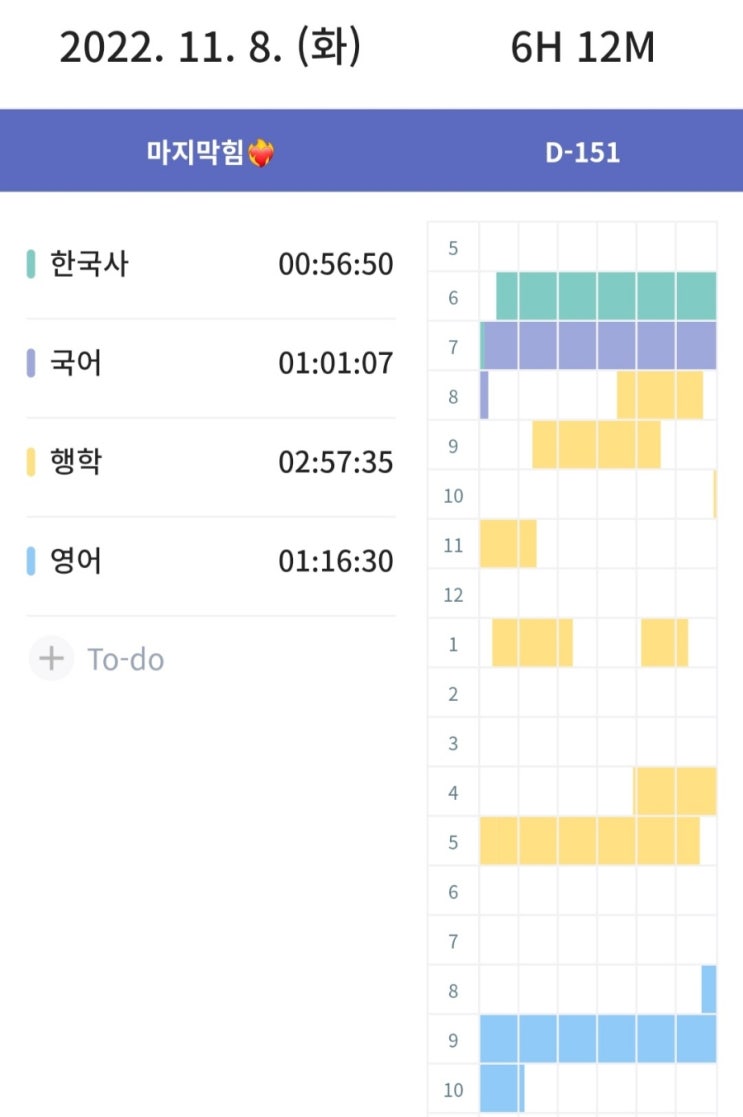Click the green 한국사 color marker
The image size is (743, 1117).
(31, 265)
